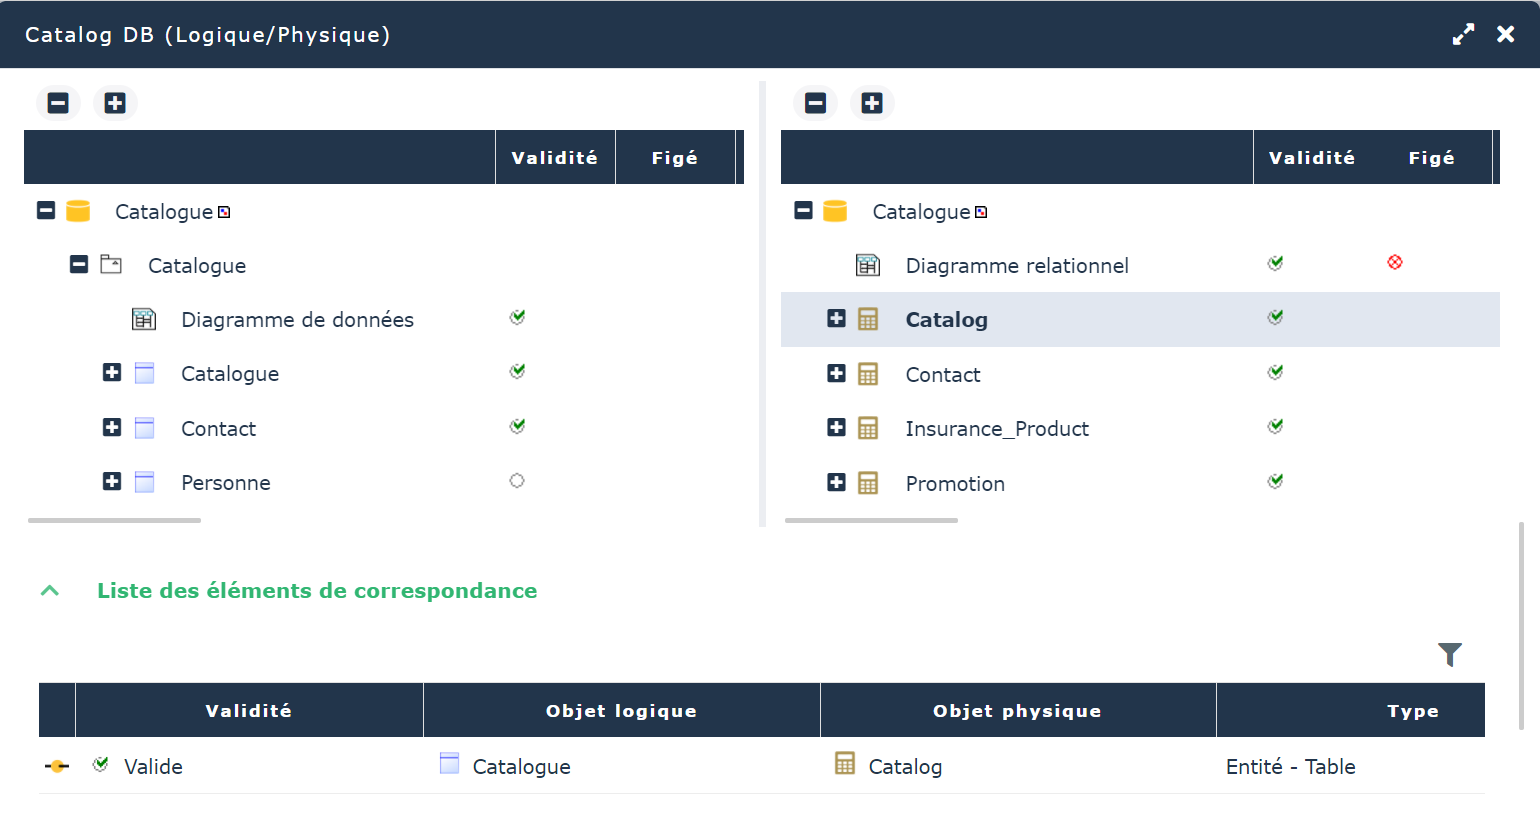The image size is (1540, 815).
Task: Click the collapse-all minus icon in right panel
Action: click(815, 103)
